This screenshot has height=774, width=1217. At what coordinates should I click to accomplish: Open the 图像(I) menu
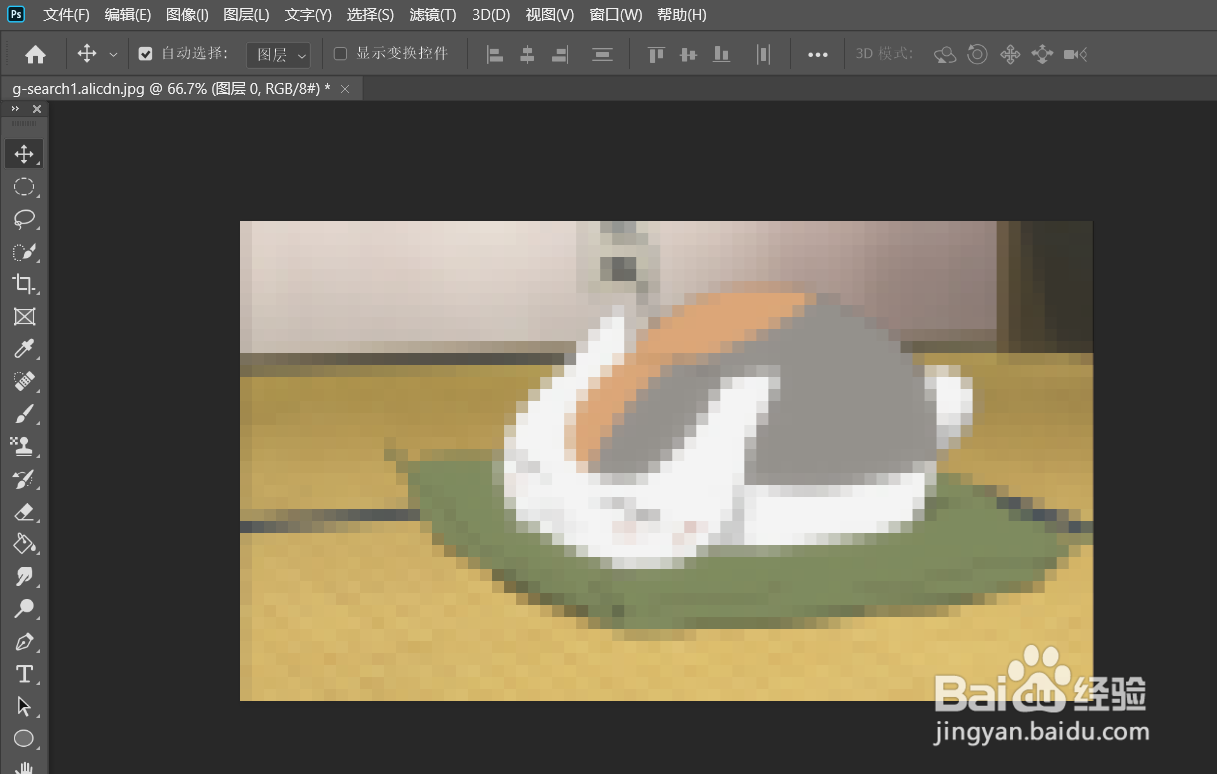click(x=187, y=15)
